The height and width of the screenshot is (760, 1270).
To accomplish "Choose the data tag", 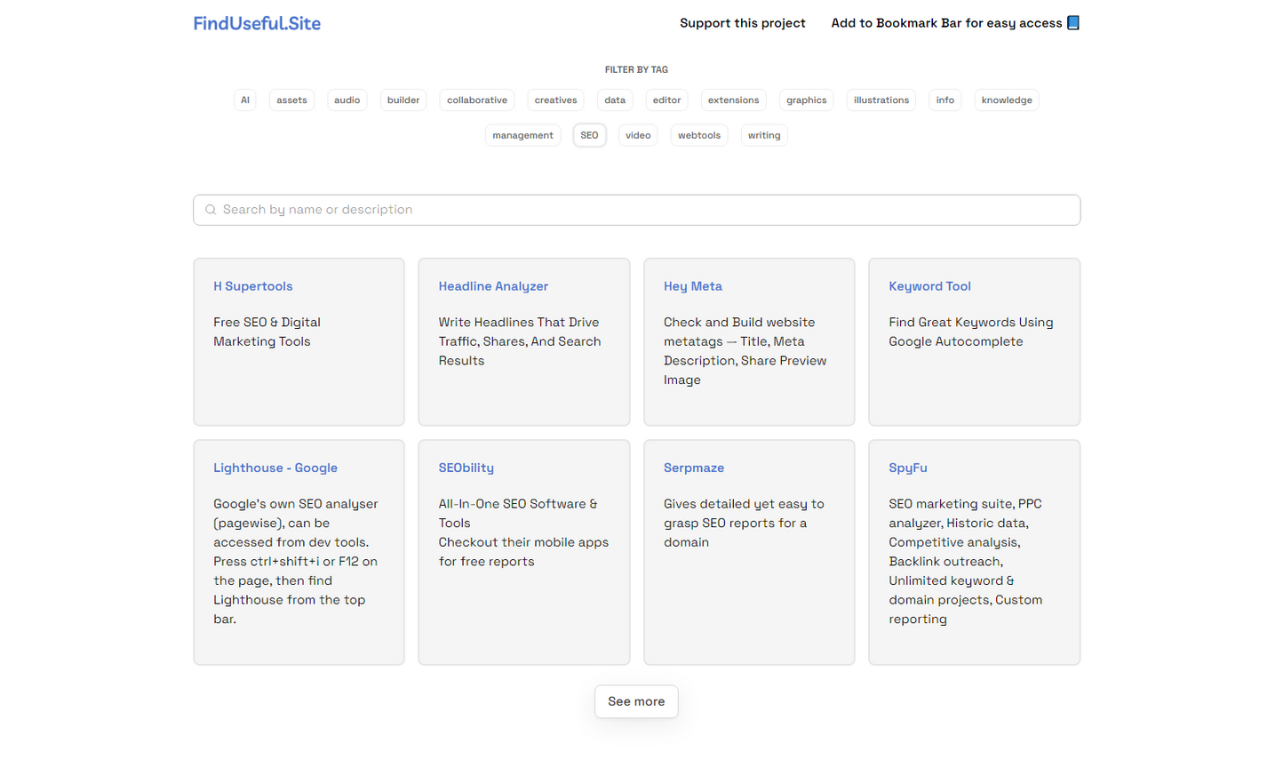I will click(x=615, y=100).
